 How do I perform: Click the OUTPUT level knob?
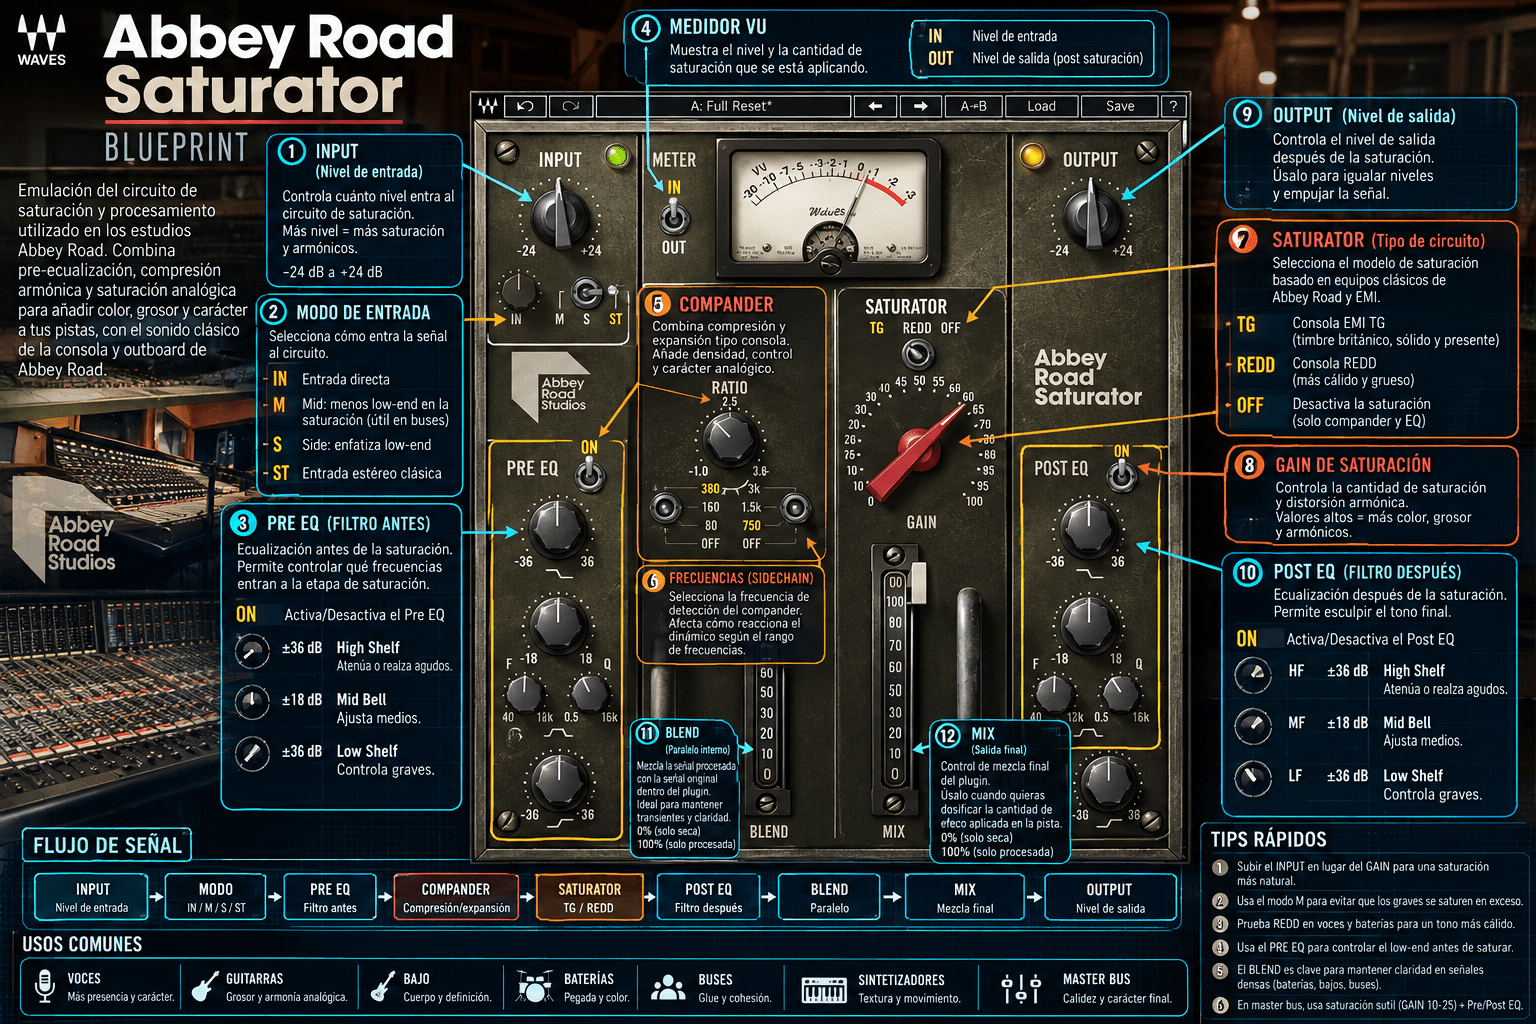pos(1091,216)
